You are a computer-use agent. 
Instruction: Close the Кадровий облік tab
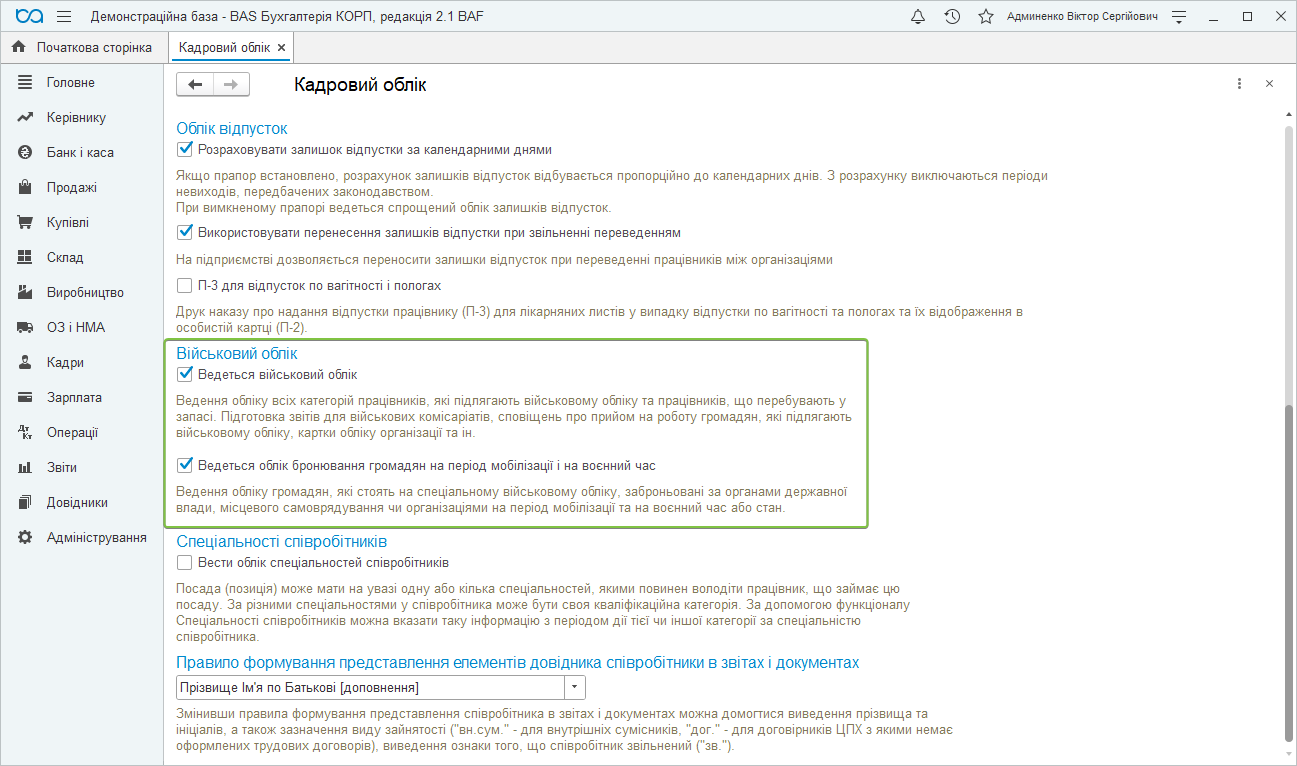pos(281,47)
